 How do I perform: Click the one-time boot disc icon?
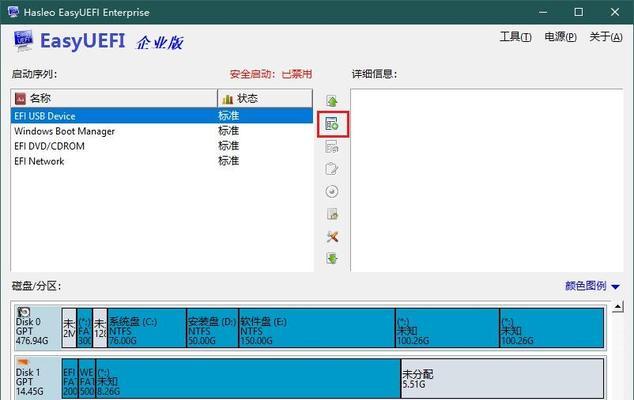pos(332,191)
